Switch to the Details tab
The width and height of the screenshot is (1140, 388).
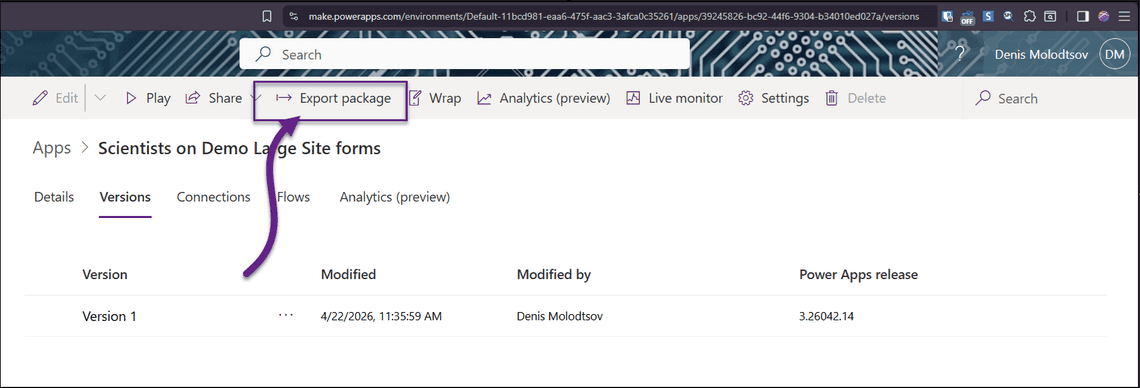tap(54, 197)
